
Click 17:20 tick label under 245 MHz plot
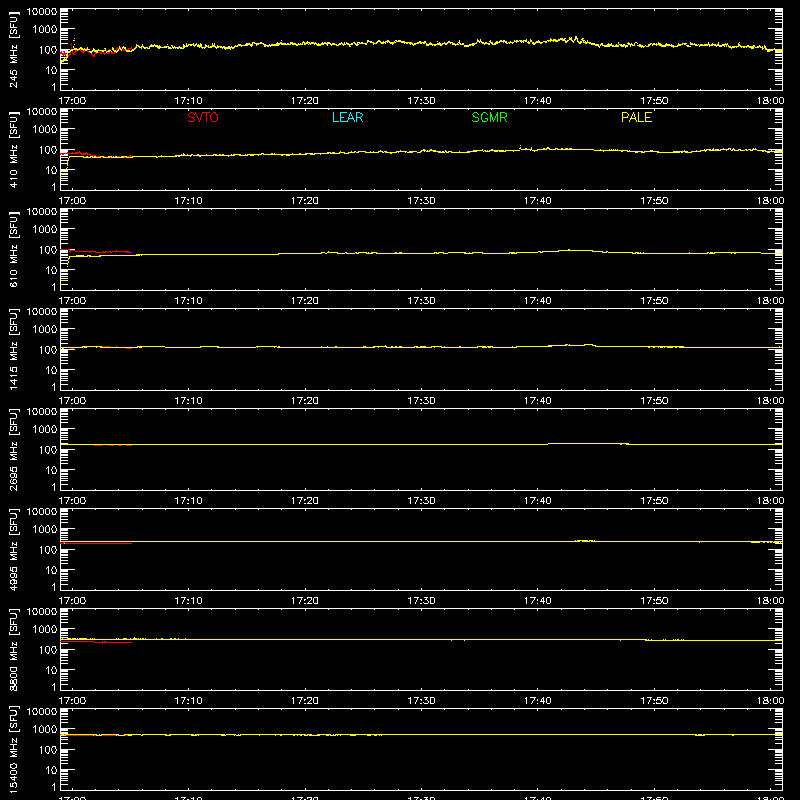pos(305,101)
